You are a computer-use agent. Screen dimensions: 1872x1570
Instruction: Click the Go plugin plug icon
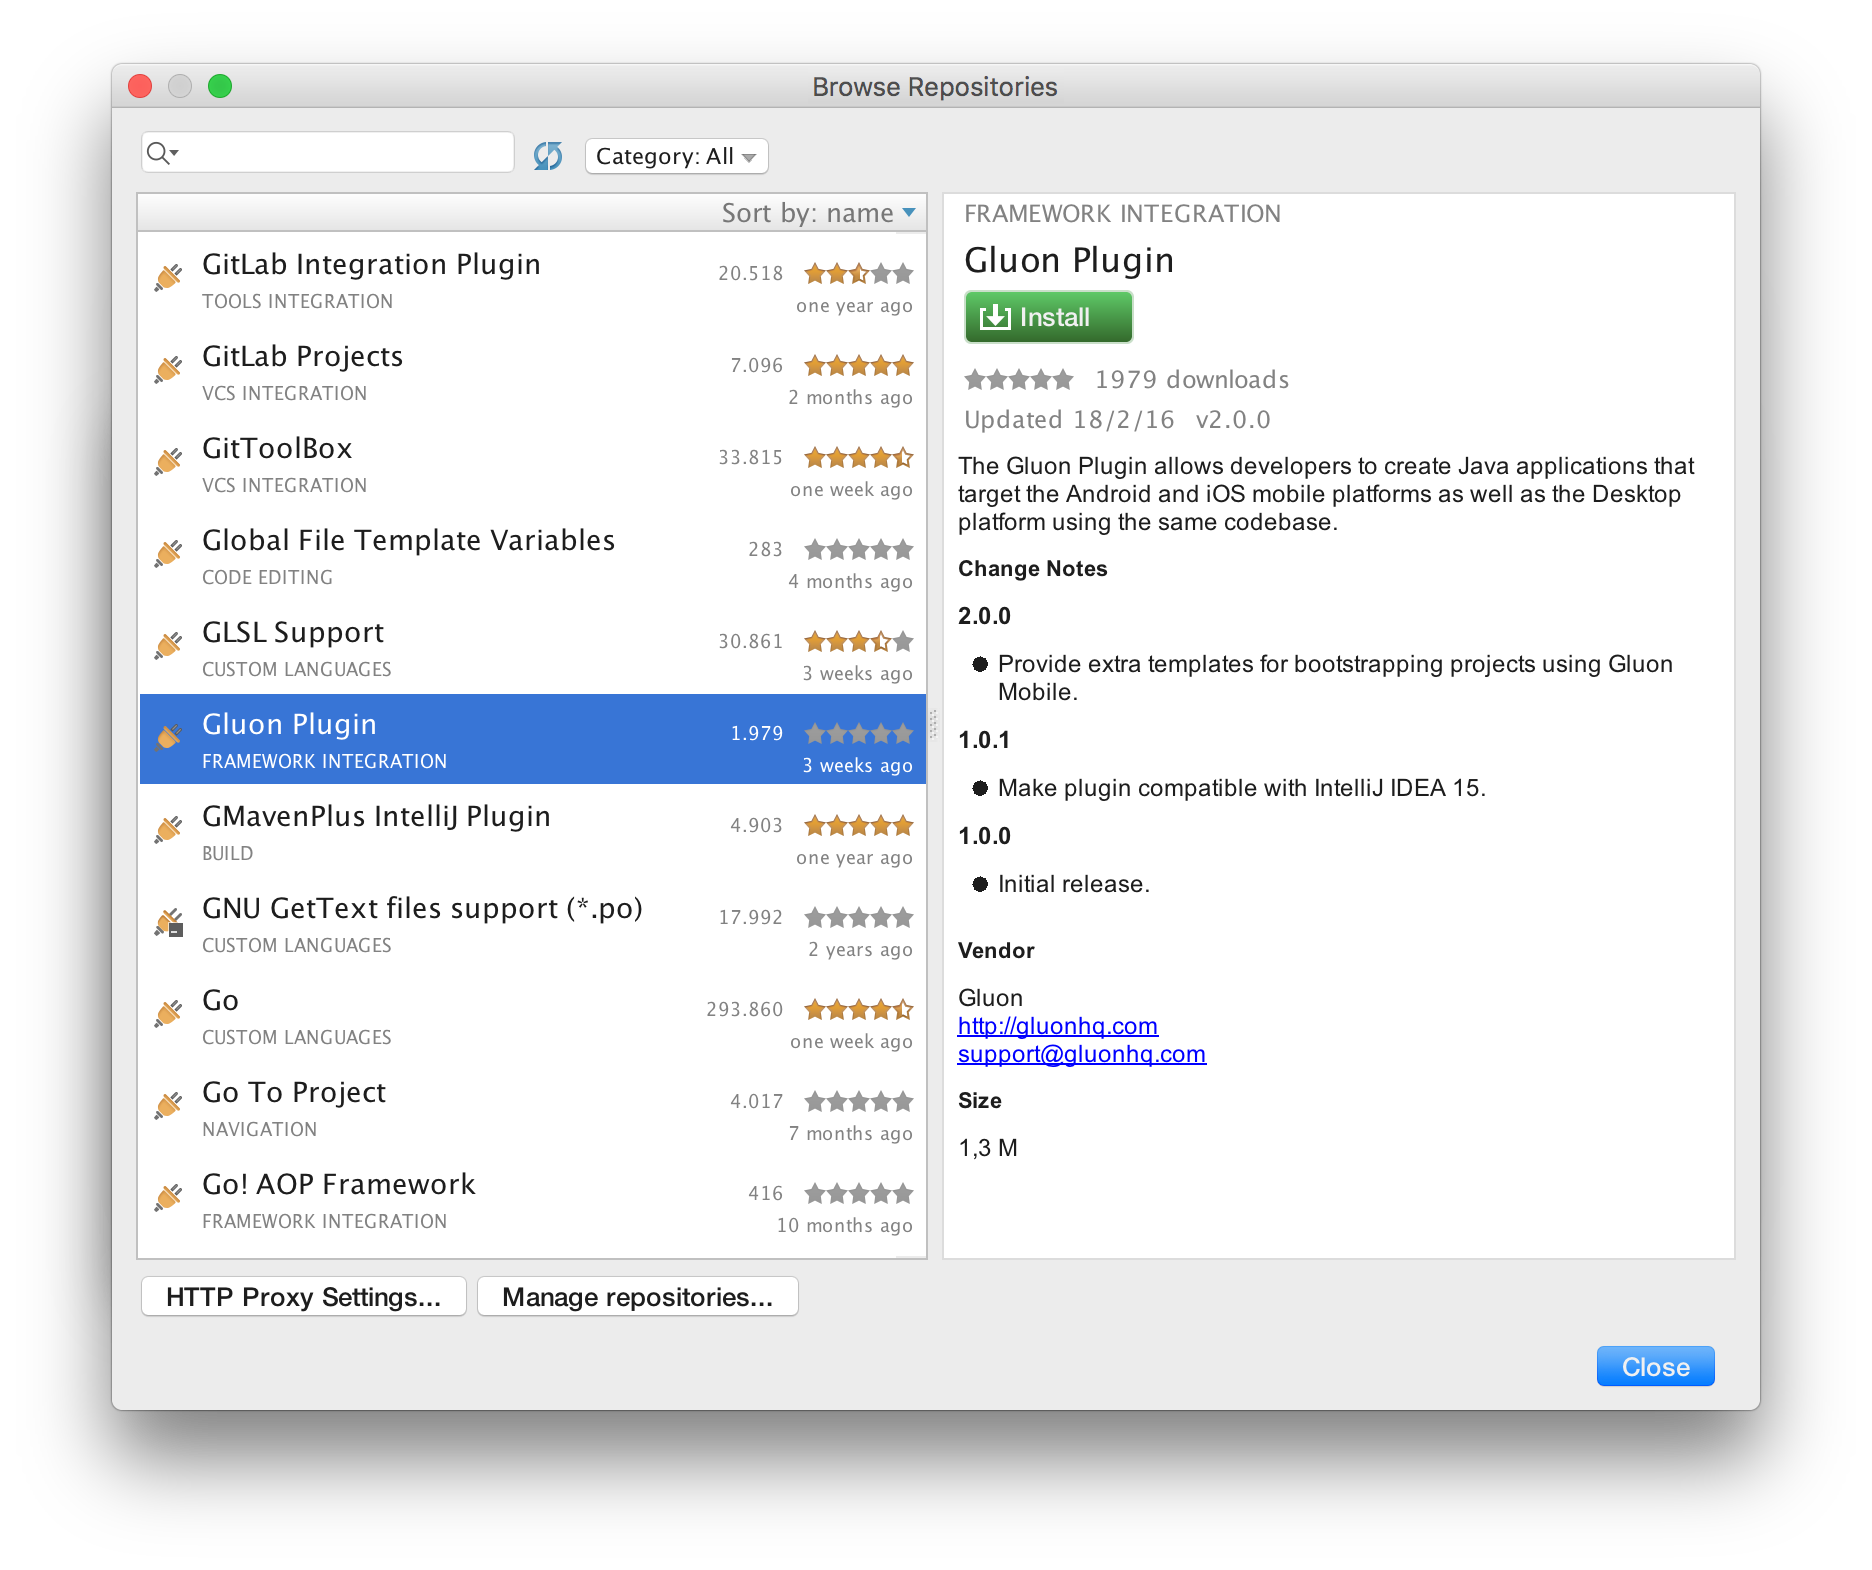coord(169,1013)
